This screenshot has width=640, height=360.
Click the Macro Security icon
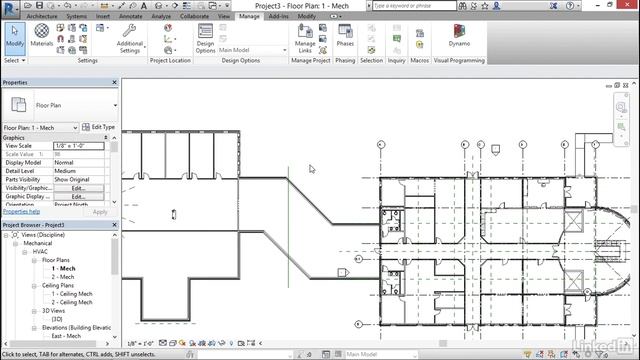(420, 44)
